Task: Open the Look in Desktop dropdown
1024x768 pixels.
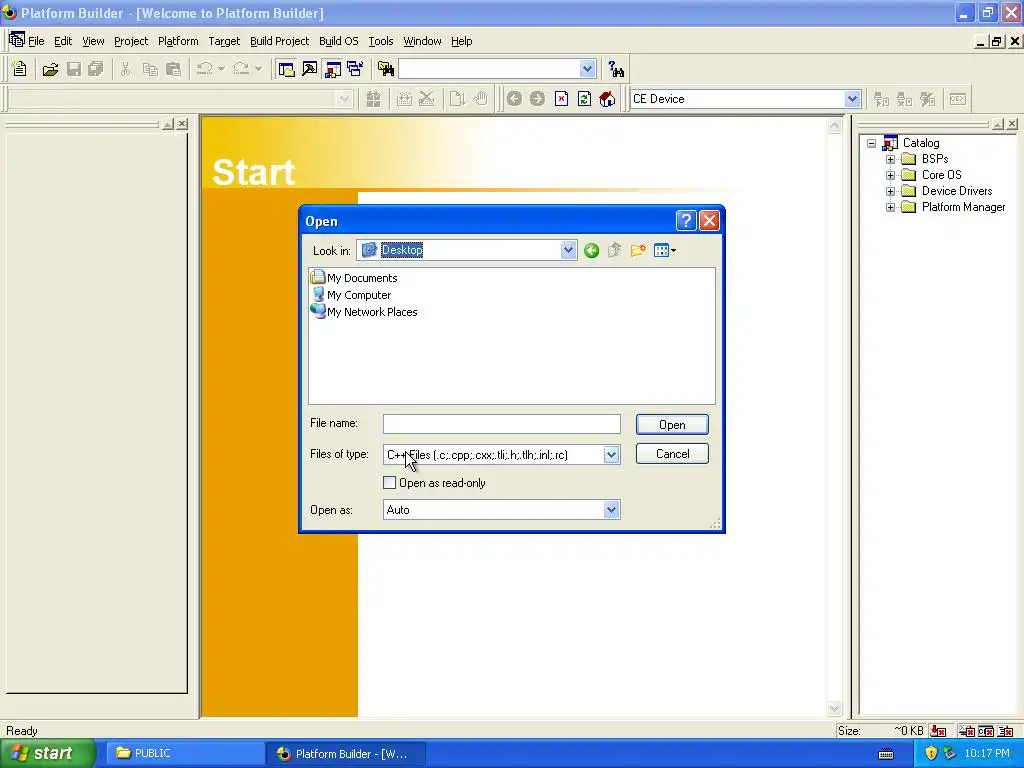Action: tap(568, 250)
